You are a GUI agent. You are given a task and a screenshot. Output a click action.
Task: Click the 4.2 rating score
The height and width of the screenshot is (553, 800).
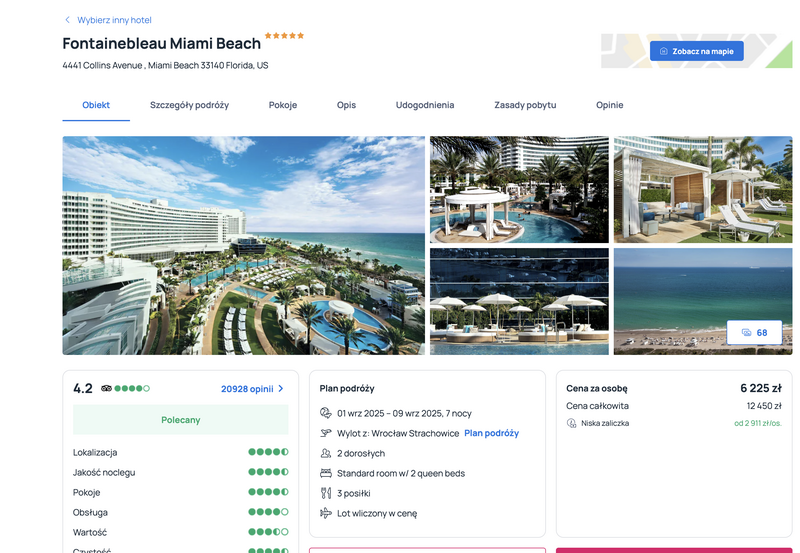(x=83, y=389)
